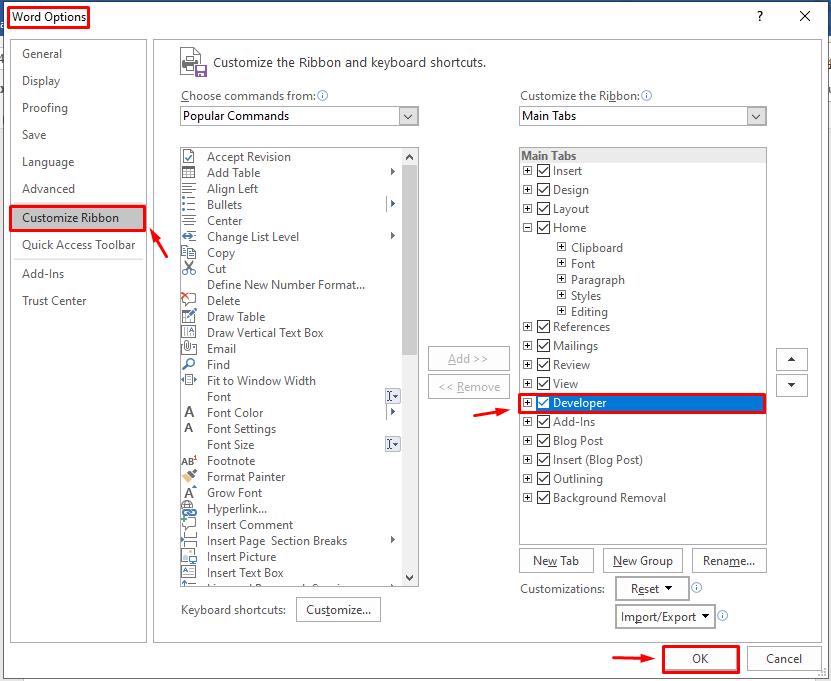Click the Change List Level icon

click(x=188, y=236)
